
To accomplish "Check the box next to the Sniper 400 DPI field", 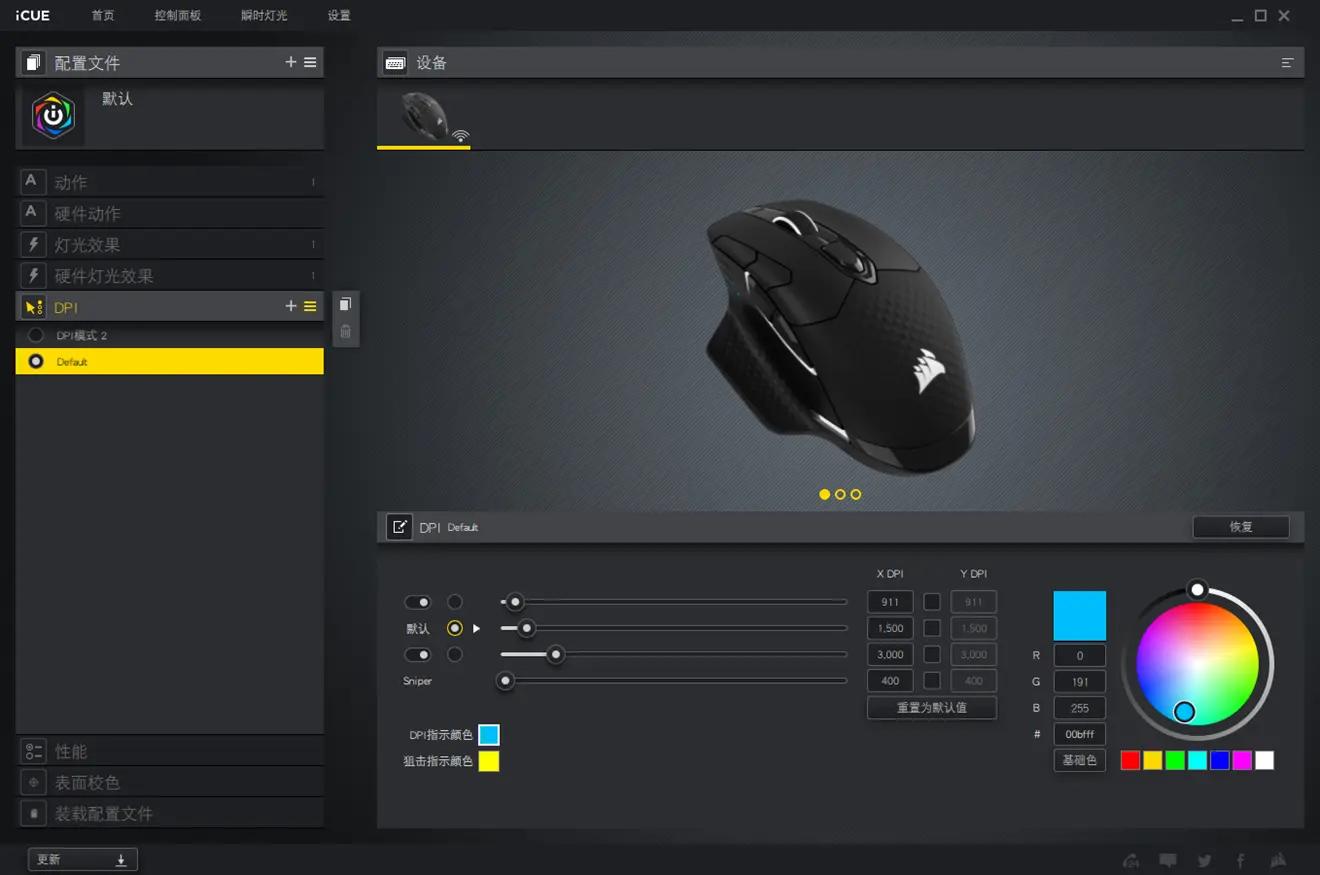I will (932, 681).
